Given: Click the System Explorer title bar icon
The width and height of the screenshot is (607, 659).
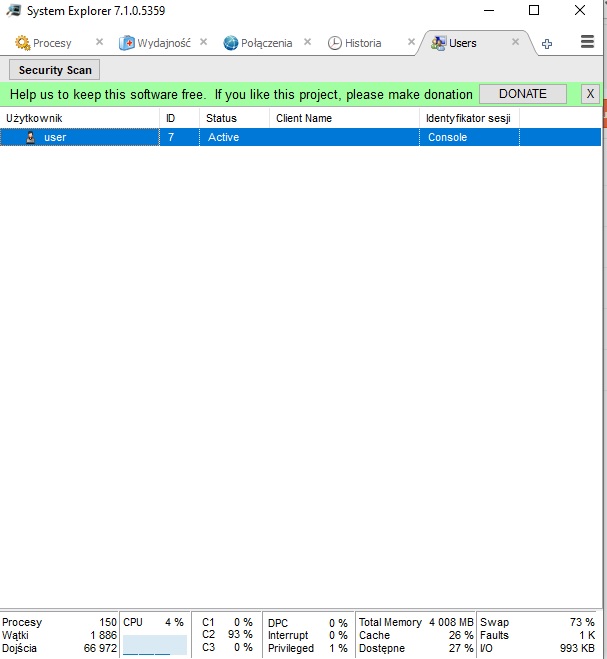Looking at the screenshot, I should pyautogui.click(x=14, y=11).
